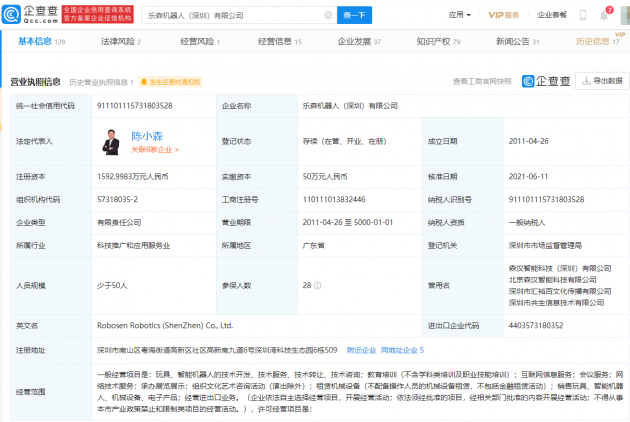
Task: Click the Qcc.com logo icon
Action: point(11,15)
